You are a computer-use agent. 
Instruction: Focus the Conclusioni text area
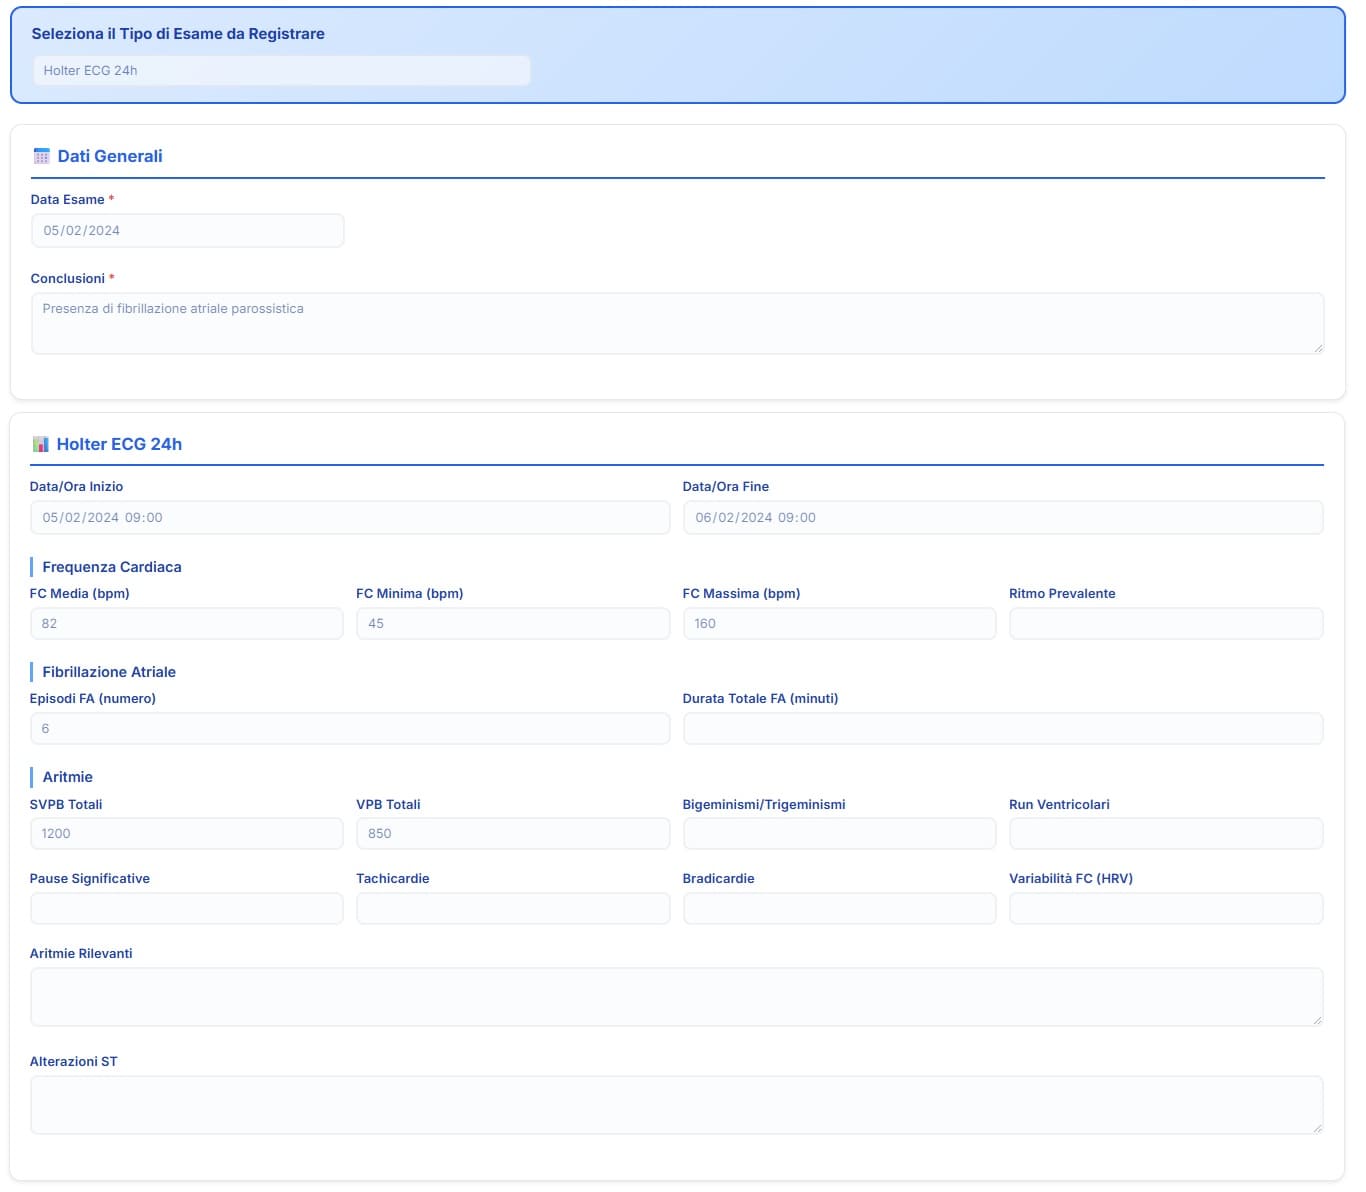[x=677, y=323]
